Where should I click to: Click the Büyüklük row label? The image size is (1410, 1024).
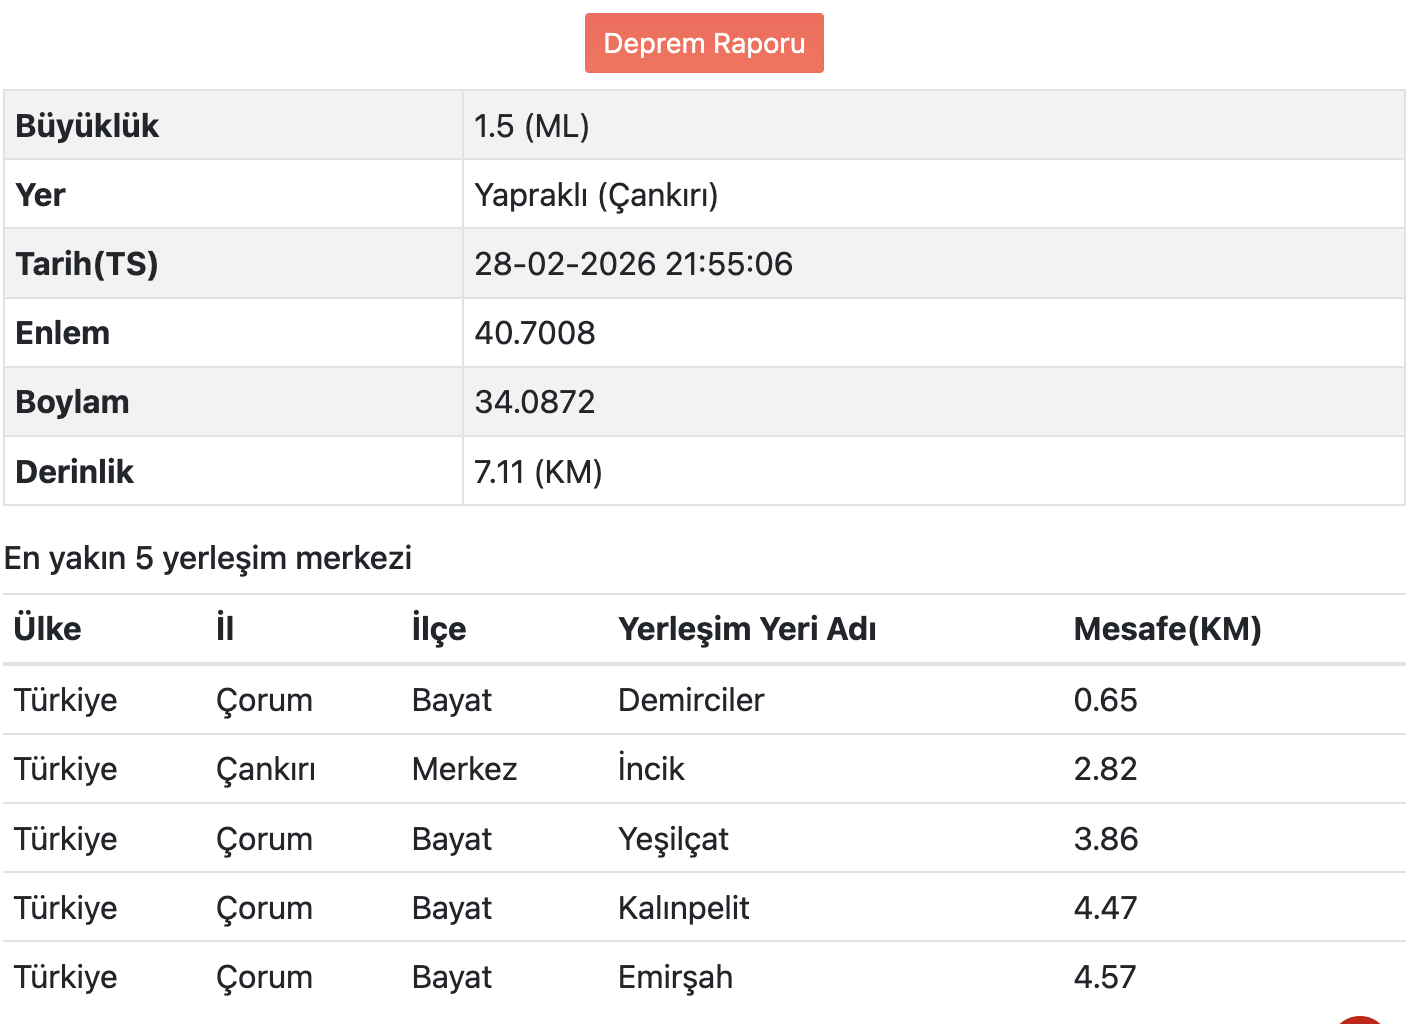87,126
